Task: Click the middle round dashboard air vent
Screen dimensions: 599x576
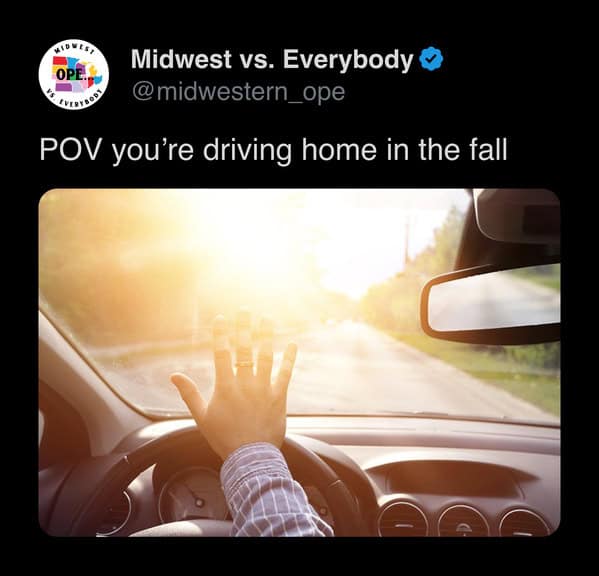Action: 463,520
